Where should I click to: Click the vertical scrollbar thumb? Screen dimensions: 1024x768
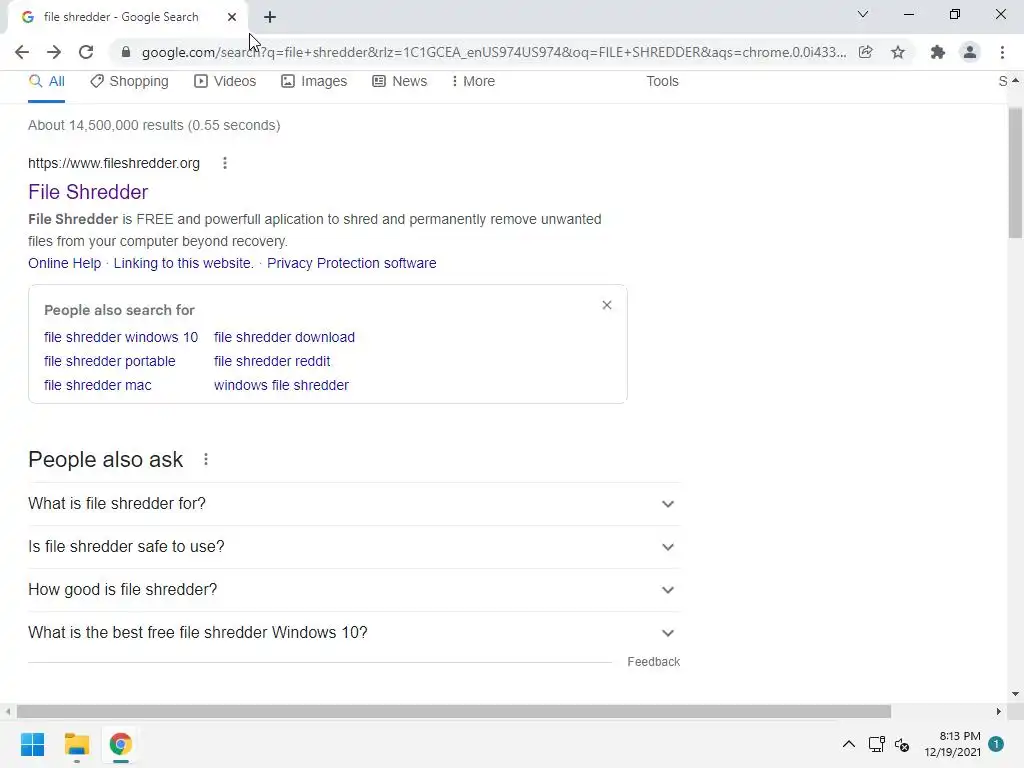(1015, 174)
